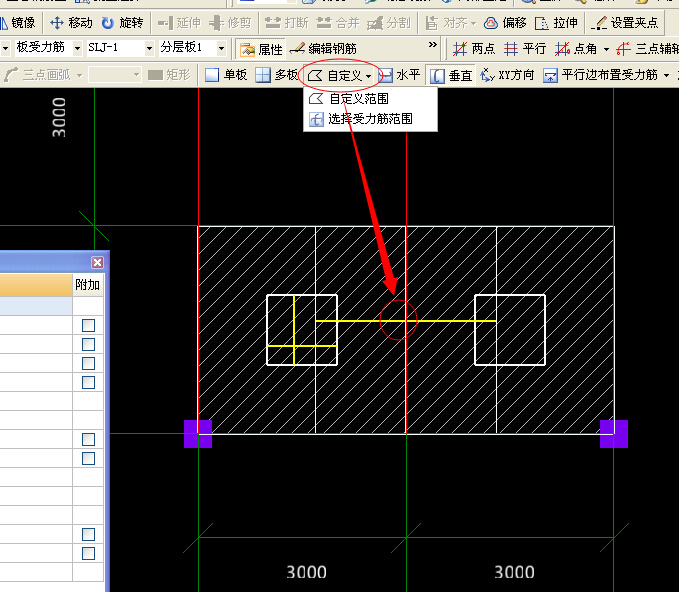This screenshot has width=679, height=592.
Task: Expand the 自定义 custom range dropdown
Action: (368, 76)
